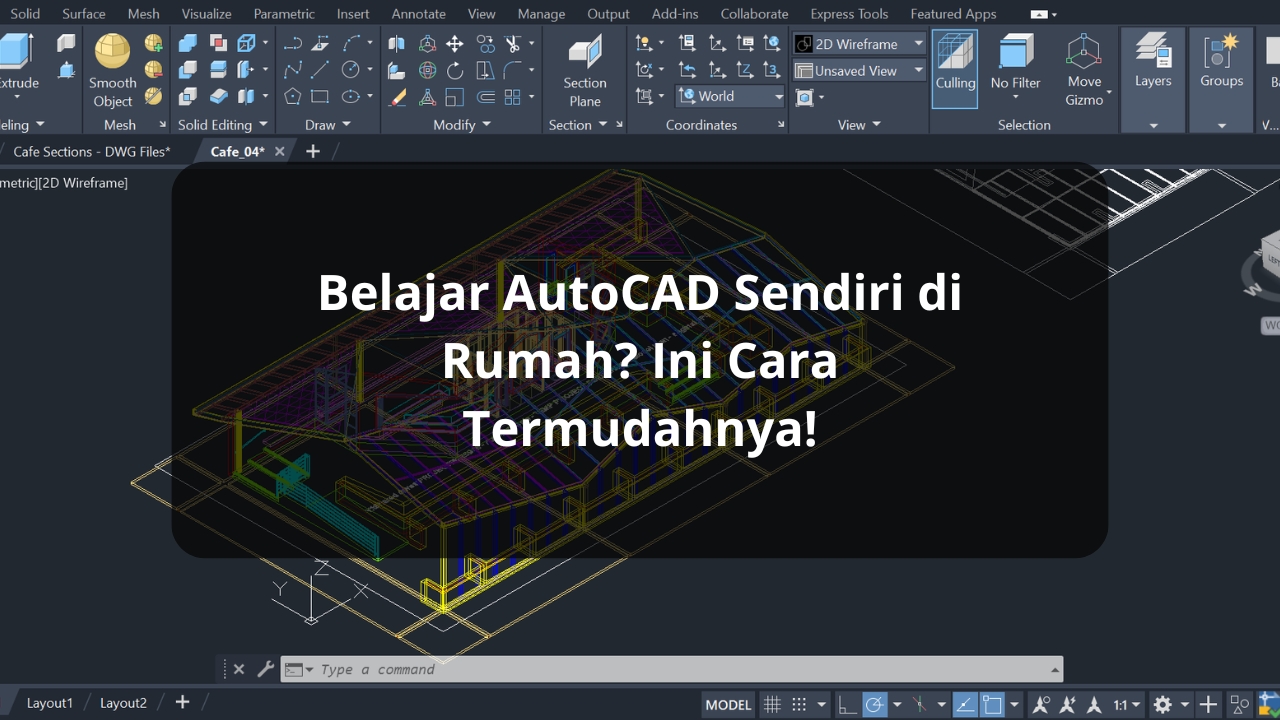Switch to the Layout1 tab
Image resolution: width=1280 pixels, height=720 pixels.
[49, 703]
